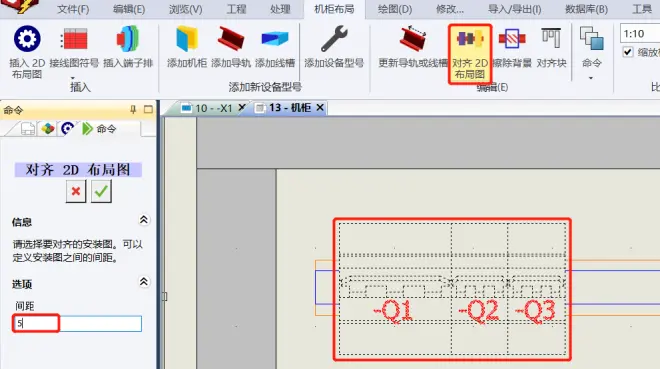
Task: Click the 插入 2D 布局图 gear icon
Action: click(x=27, y=39)
